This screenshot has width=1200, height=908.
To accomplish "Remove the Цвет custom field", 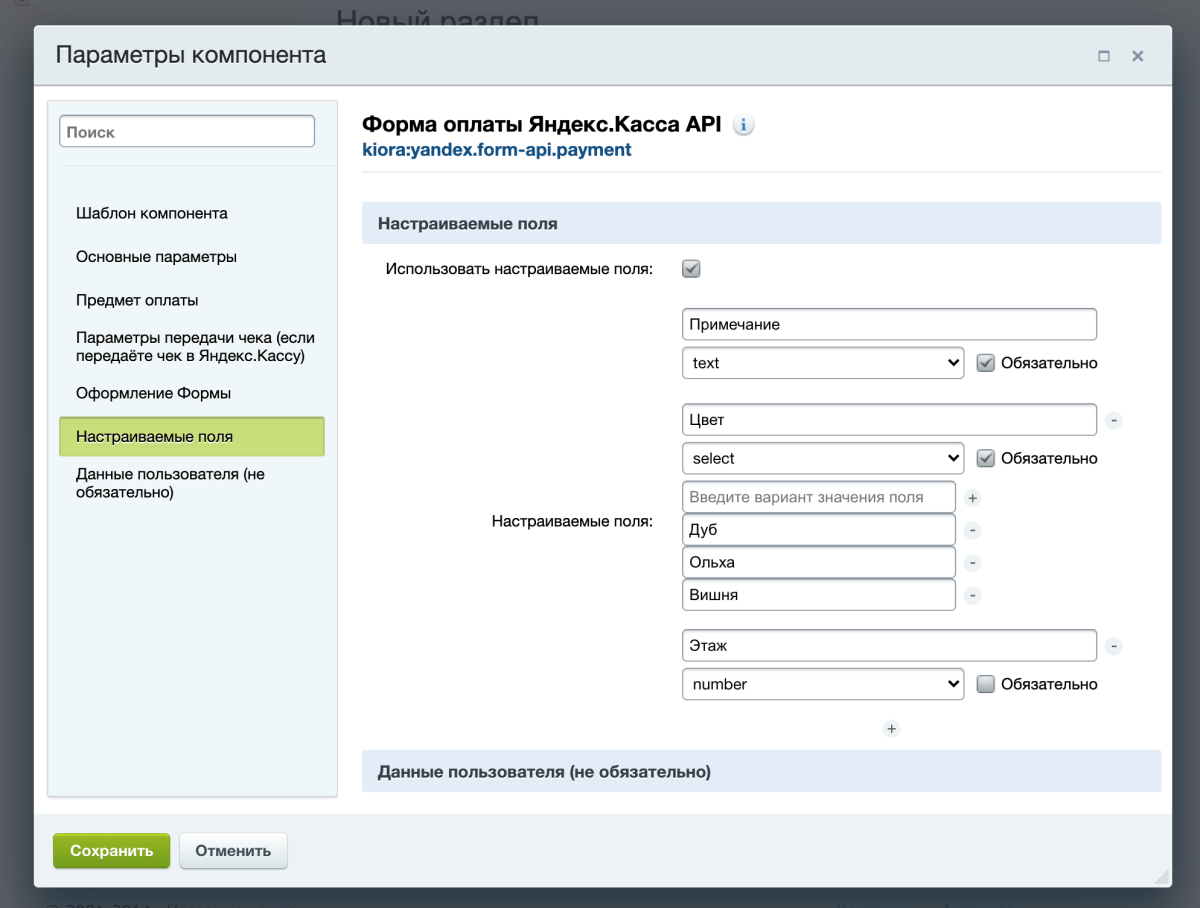I will coord(1114,421).
